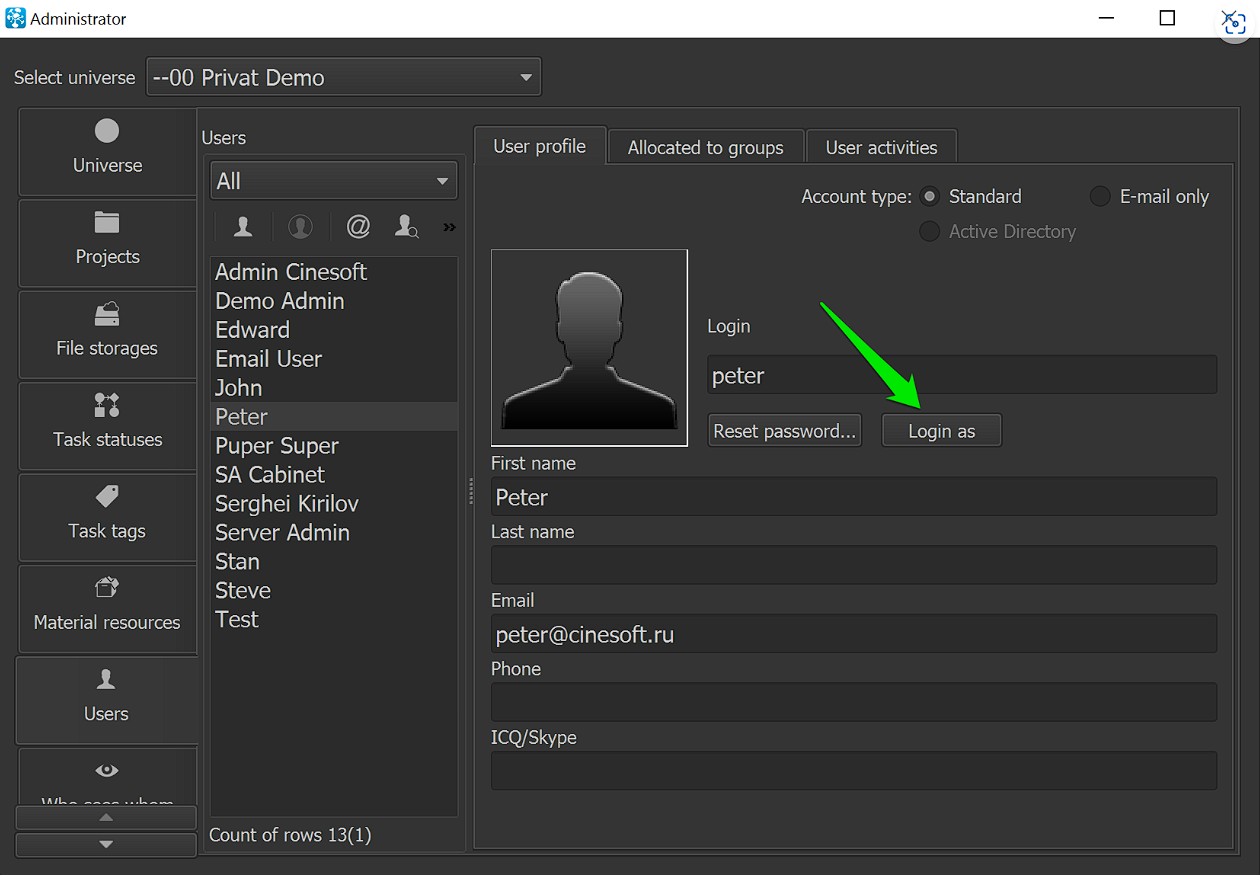The width and height of the screenshot is (1260, 875).
Task: Select Puper Super in users list
Action: [x=334, y=446]
